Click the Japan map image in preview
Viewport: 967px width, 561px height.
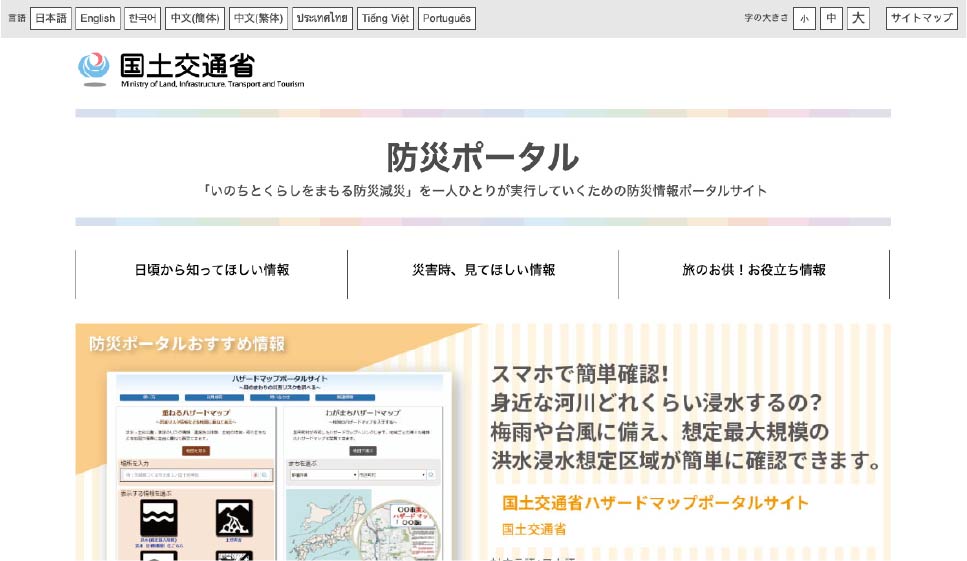[x=363, y=525]
